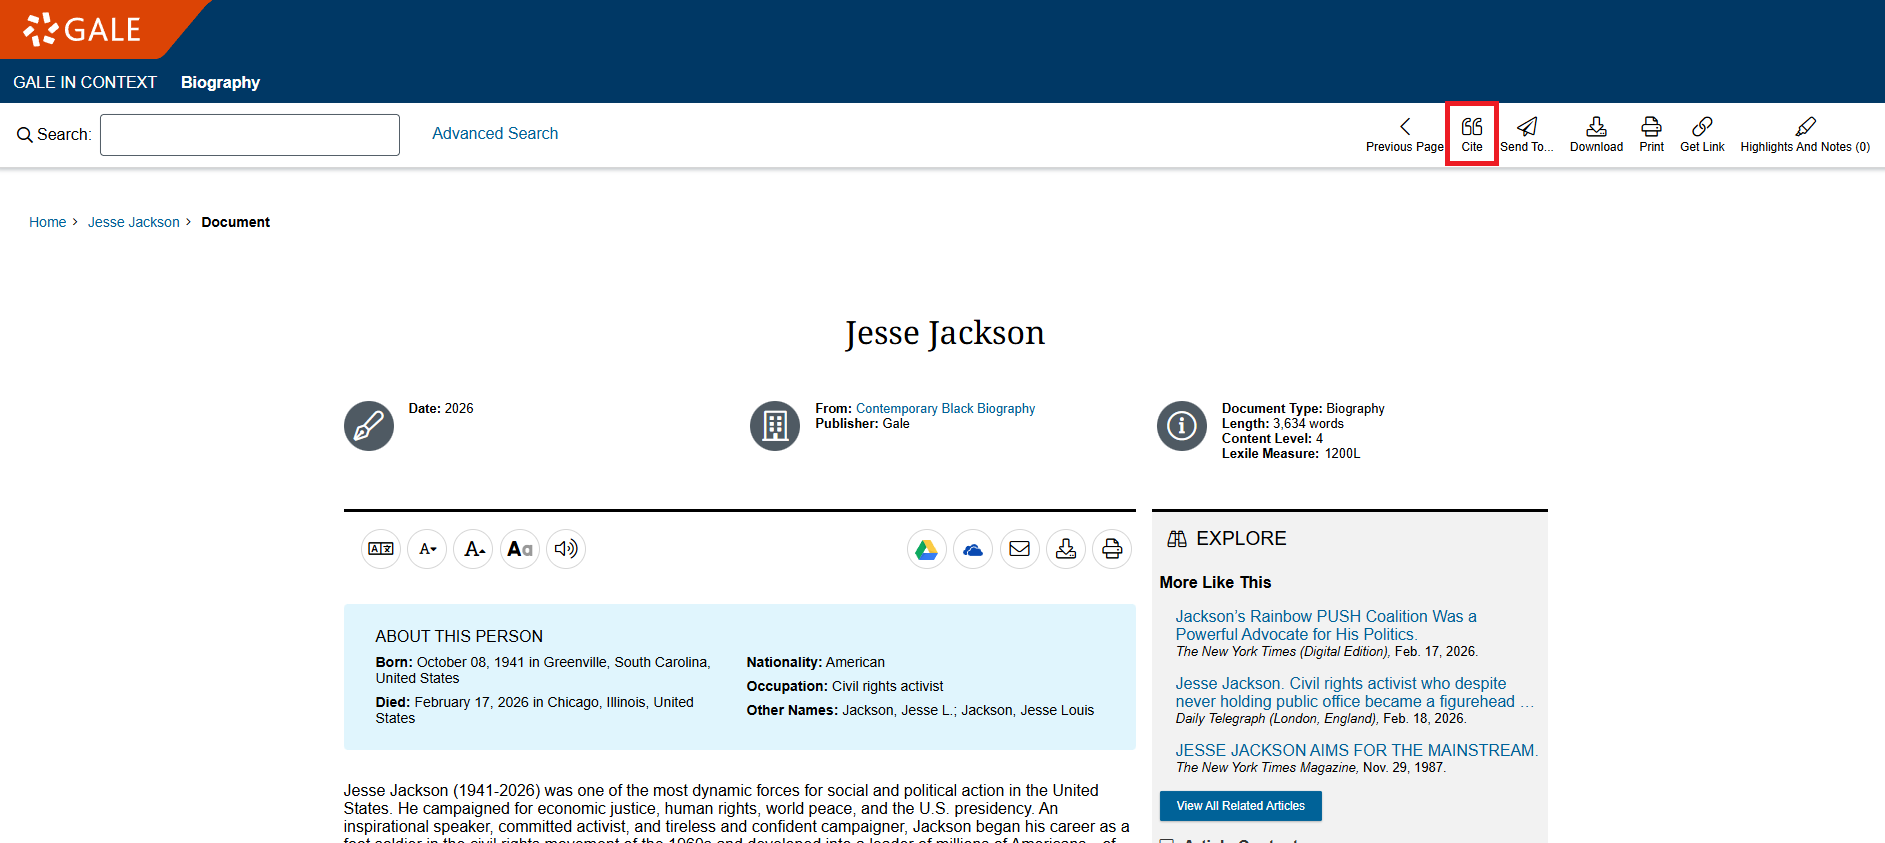Decrease the article font size
This screenshot has width=1885, height=843.
tap(427, 549)
